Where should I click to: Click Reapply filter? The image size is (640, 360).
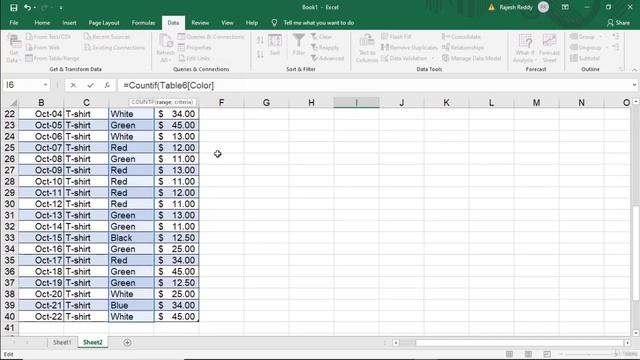325,47
